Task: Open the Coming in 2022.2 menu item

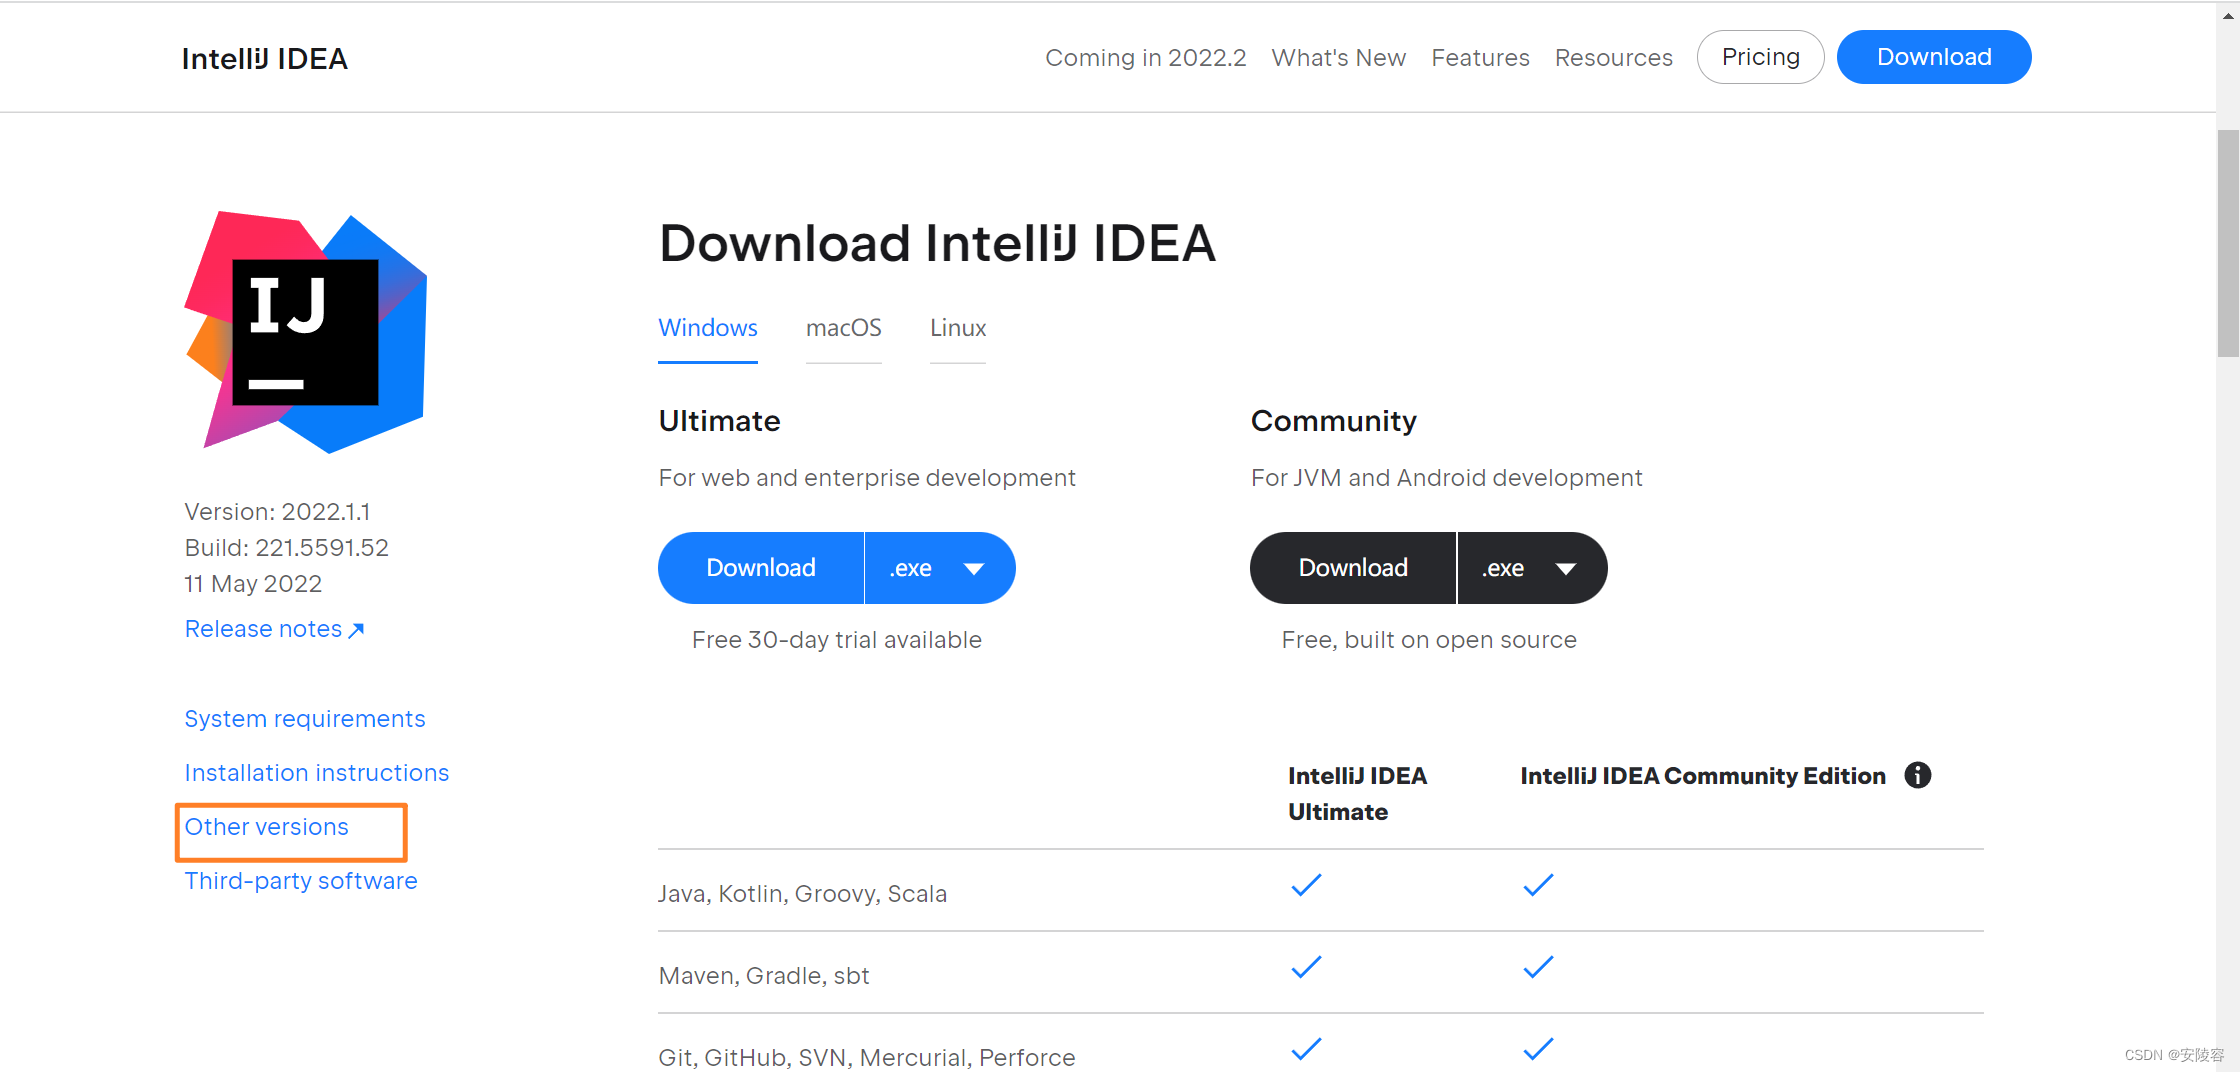Action: (1146, 58)
